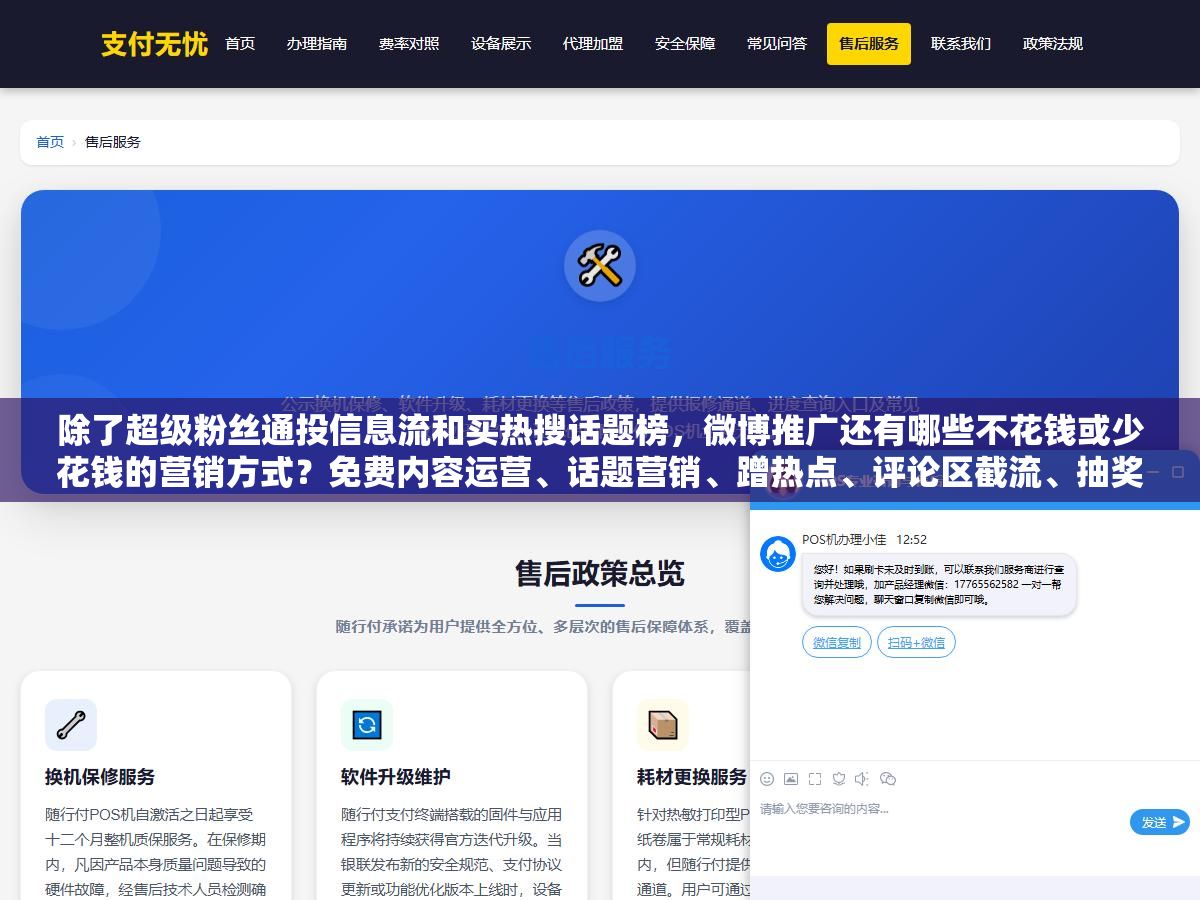Toggle the chat sound speaker icon
This screenshot has height=900, width=1200.
click(x=862, y=778)
